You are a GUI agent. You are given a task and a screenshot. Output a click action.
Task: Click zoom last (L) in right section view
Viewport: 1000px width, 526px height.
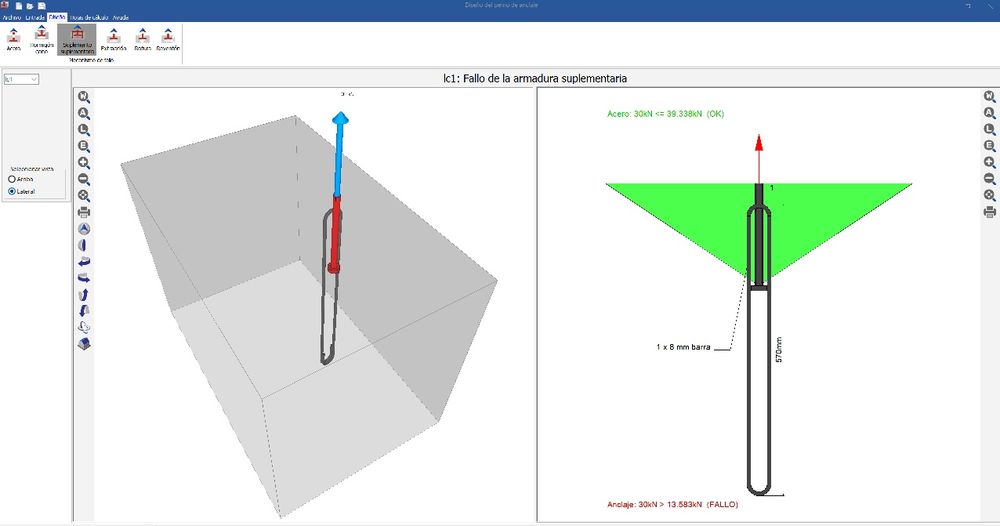click(989, 129)
